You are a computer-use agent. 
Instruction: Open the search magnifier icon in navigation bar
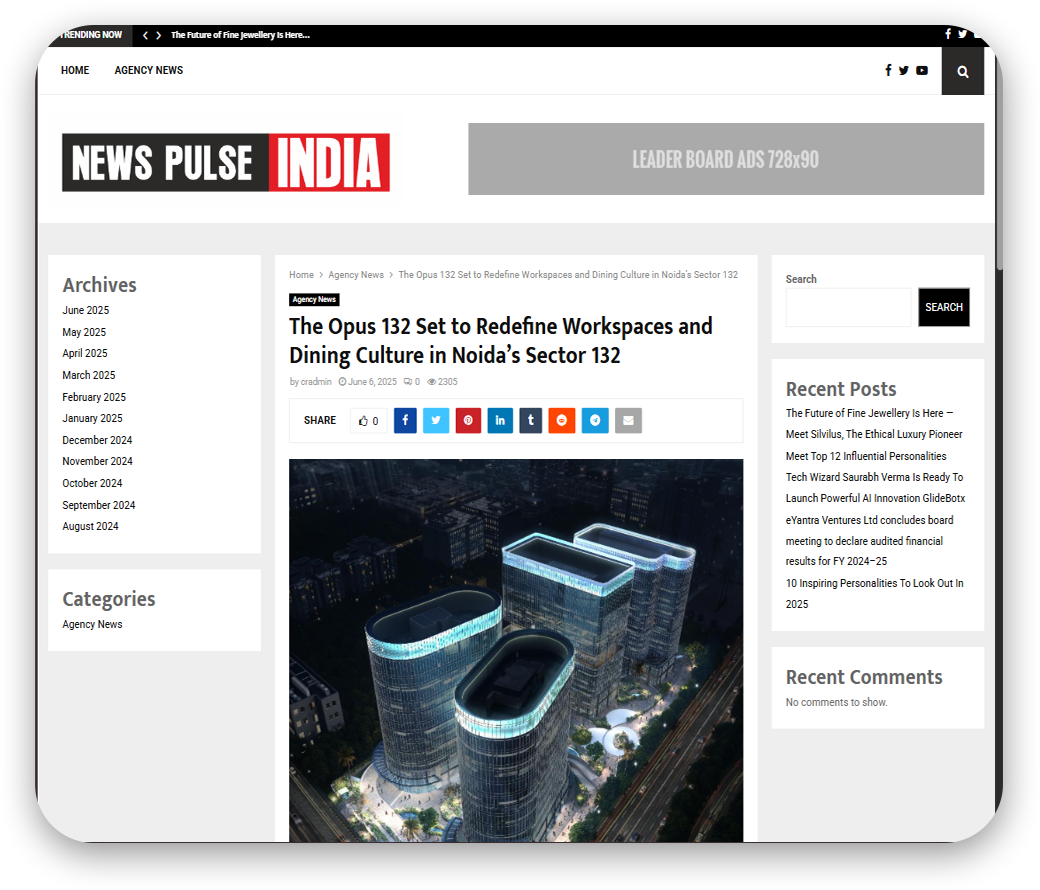click(962, 71)
